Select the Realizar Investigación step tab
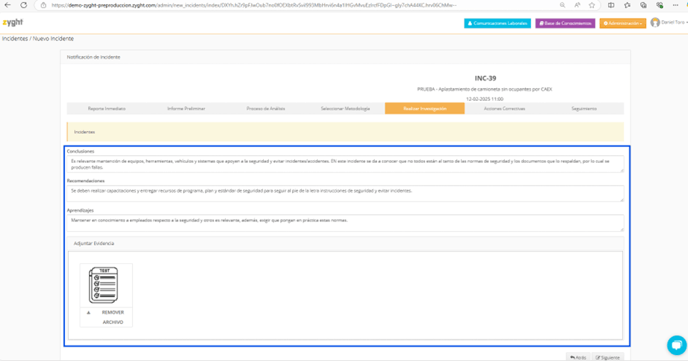688x361 pixels. 425,108
